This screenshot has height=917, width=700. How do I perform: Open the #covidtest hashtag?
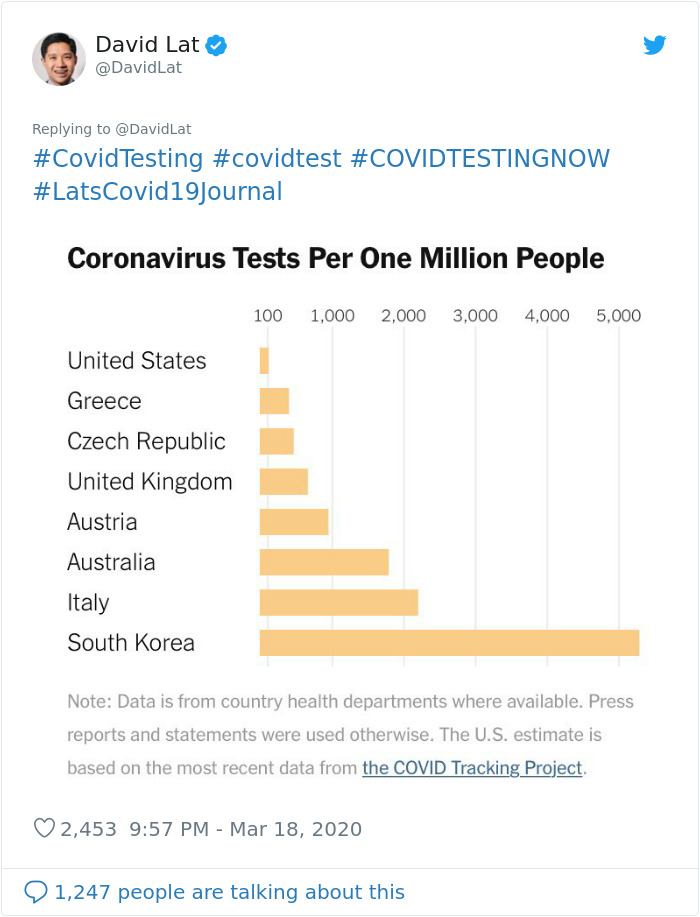tap(275, 158)
